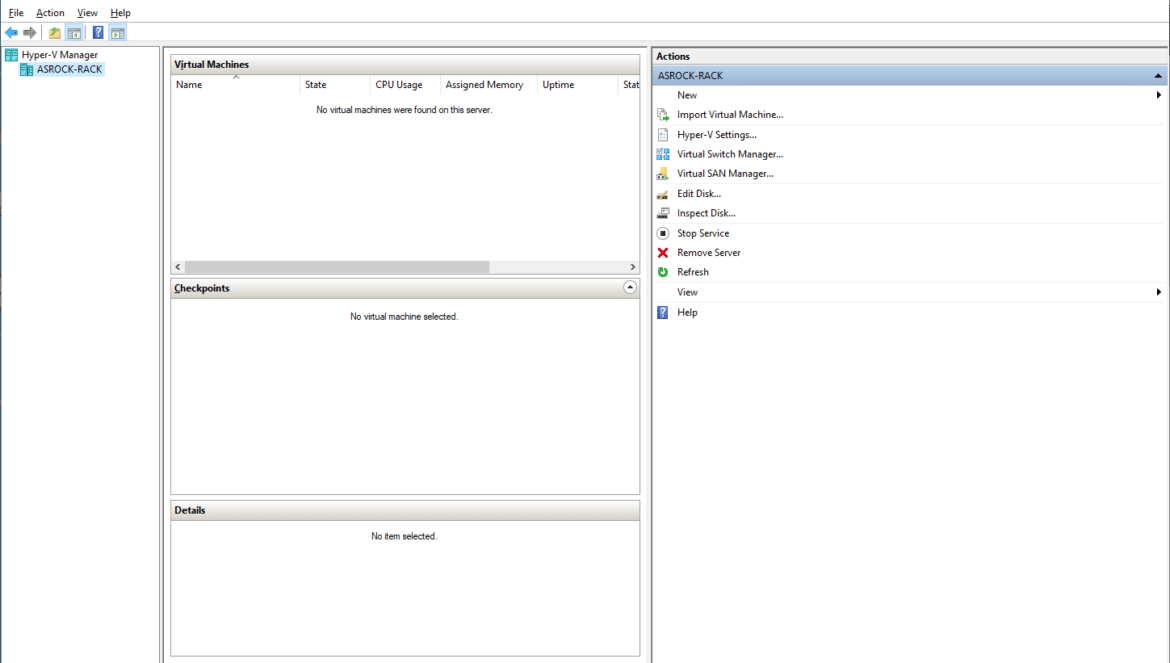Click the Help question mark icon in Actions
This screenshot has width=1170, height=663.
click(663, 312)
